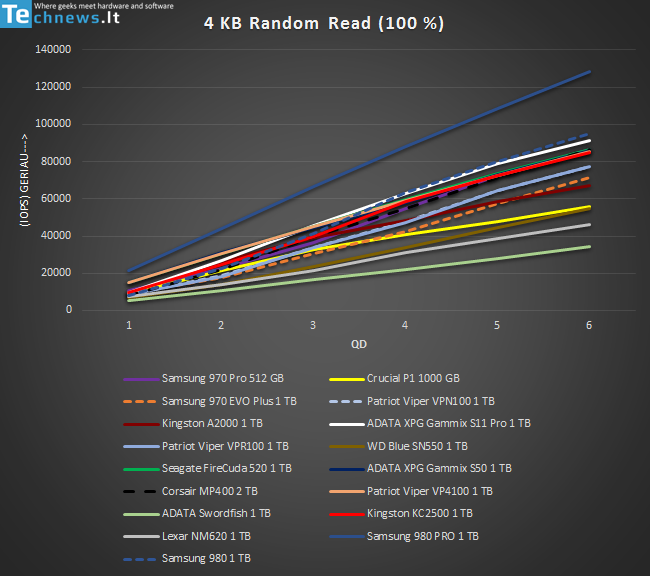Click the dashed orange 970 EVO Plus legend swatch
The image size is (650, 576).
[x=141, y=402]
